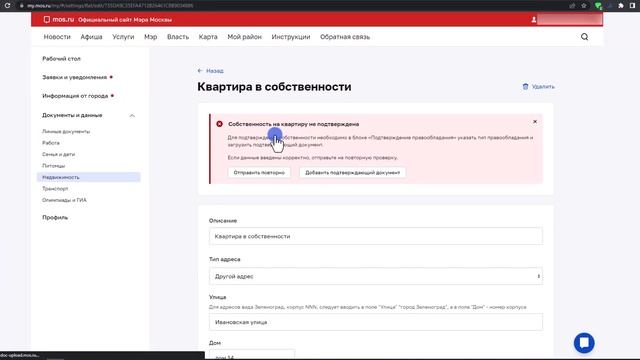
Task: Open the Мой район menu item
Action: click(x=244, y=37)
